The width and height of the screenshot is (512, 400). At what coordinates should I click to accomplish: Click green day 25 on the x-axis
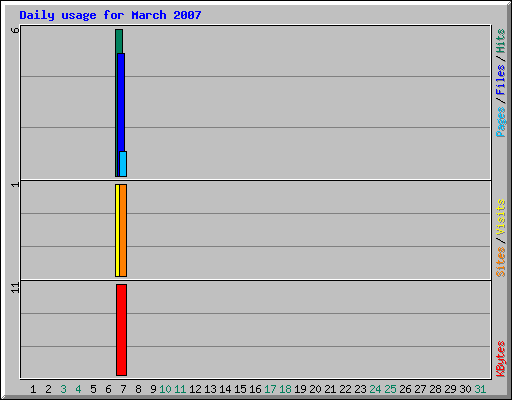pos(390,389)
